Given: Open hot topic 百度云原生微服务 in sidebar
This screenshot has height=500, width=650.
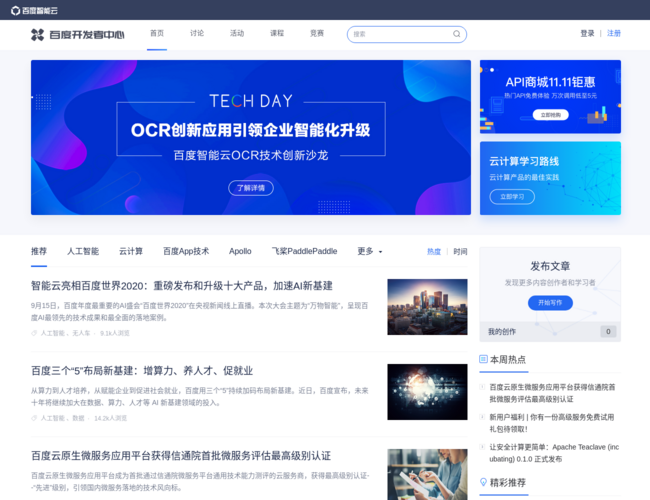Looking at the screenshot, I should (552, 393).
